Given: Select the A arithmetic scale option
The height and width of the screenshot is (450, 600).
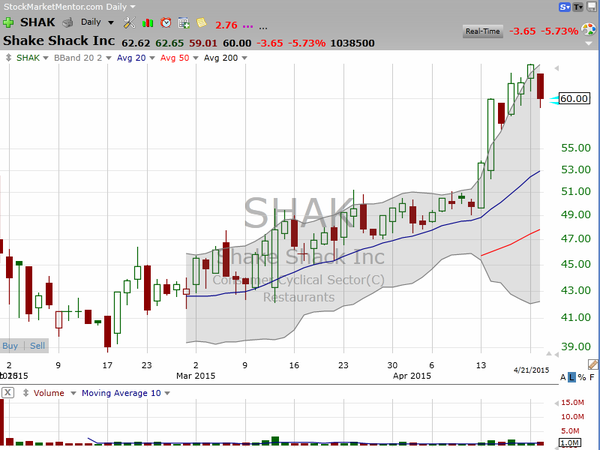Looking at the screenshot, I should click(x=563, y=377).
